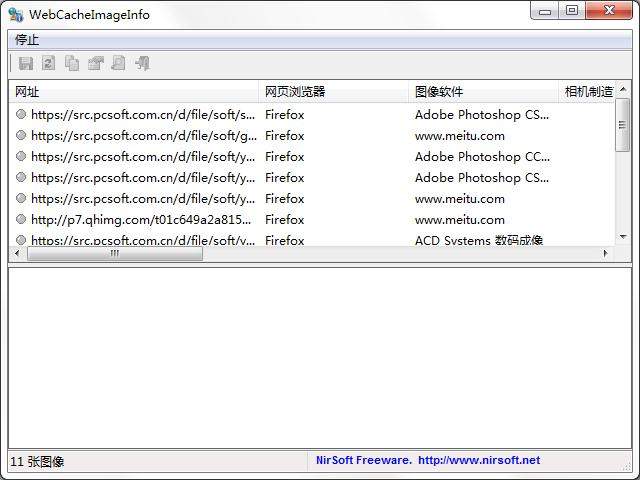This screenshot has height=480, width=640.
Task: Click Adobe Photoshop CC... cell
Action: (x=482, y=157)
